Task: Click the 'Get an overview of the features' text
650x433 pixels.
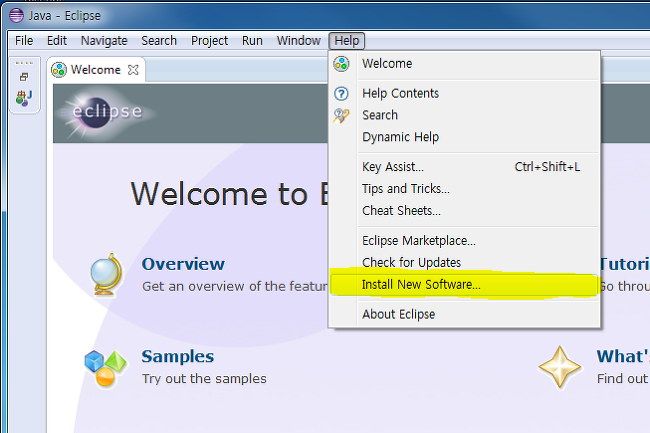Action: click(235, 286)
